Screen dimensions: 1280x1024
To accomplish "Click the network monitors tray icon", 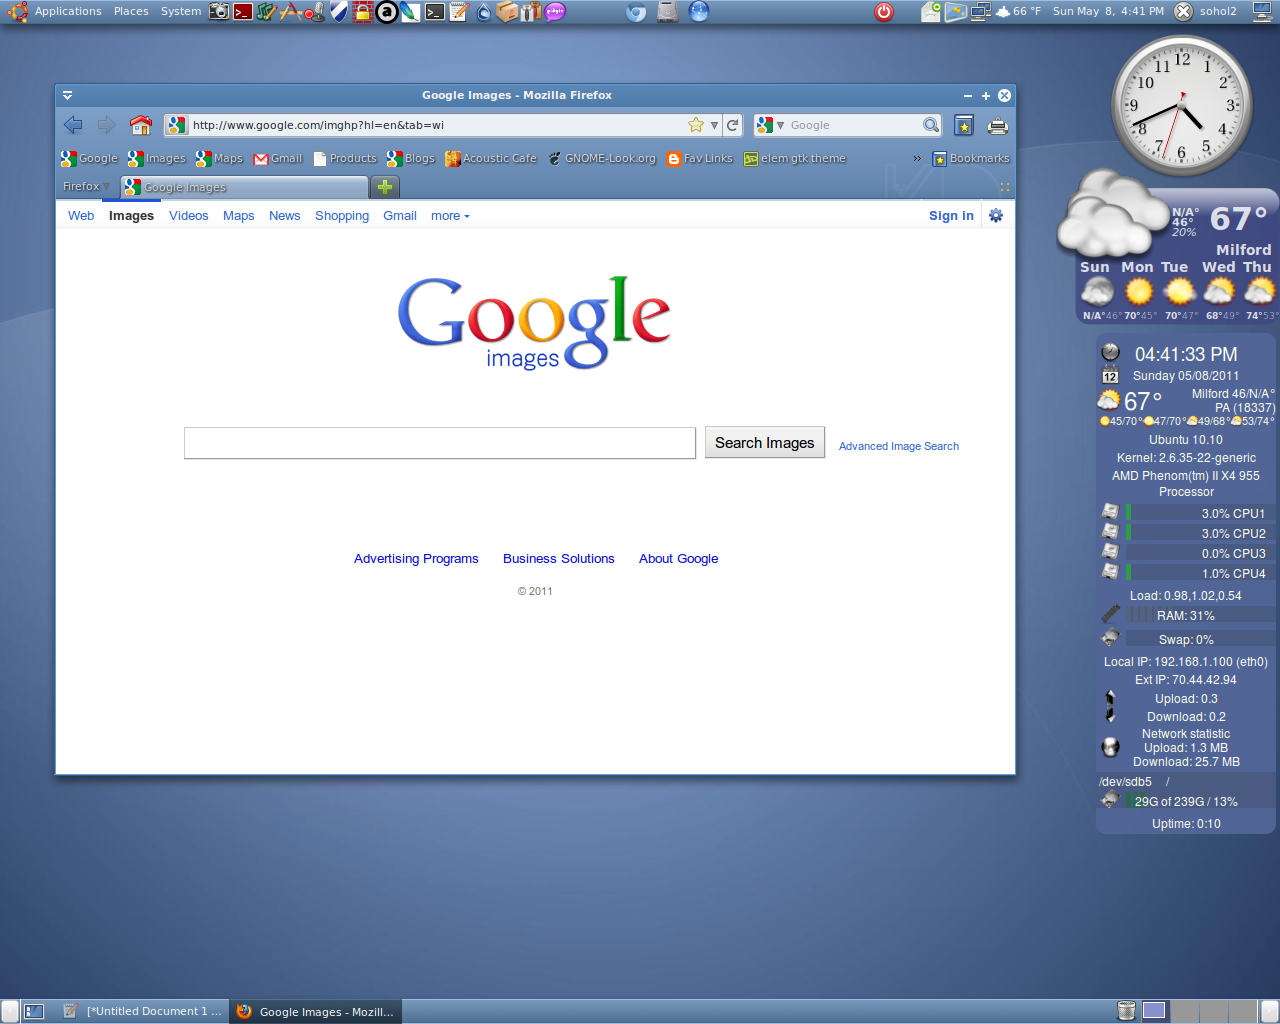I will pos(980,12).
